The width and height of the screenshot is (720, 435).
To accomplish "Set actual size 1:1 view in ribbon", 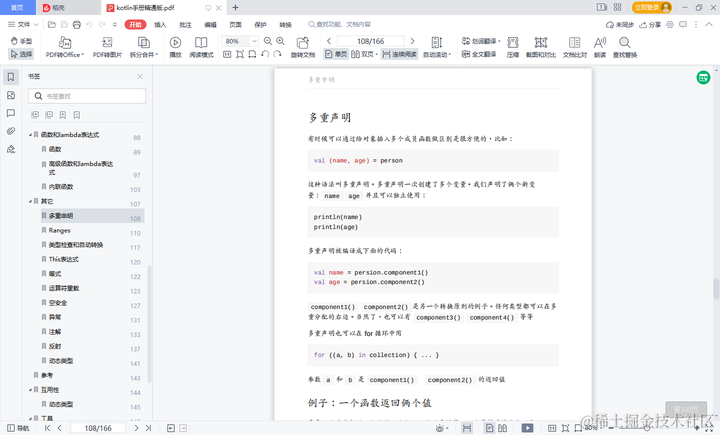I will (227, 54).
